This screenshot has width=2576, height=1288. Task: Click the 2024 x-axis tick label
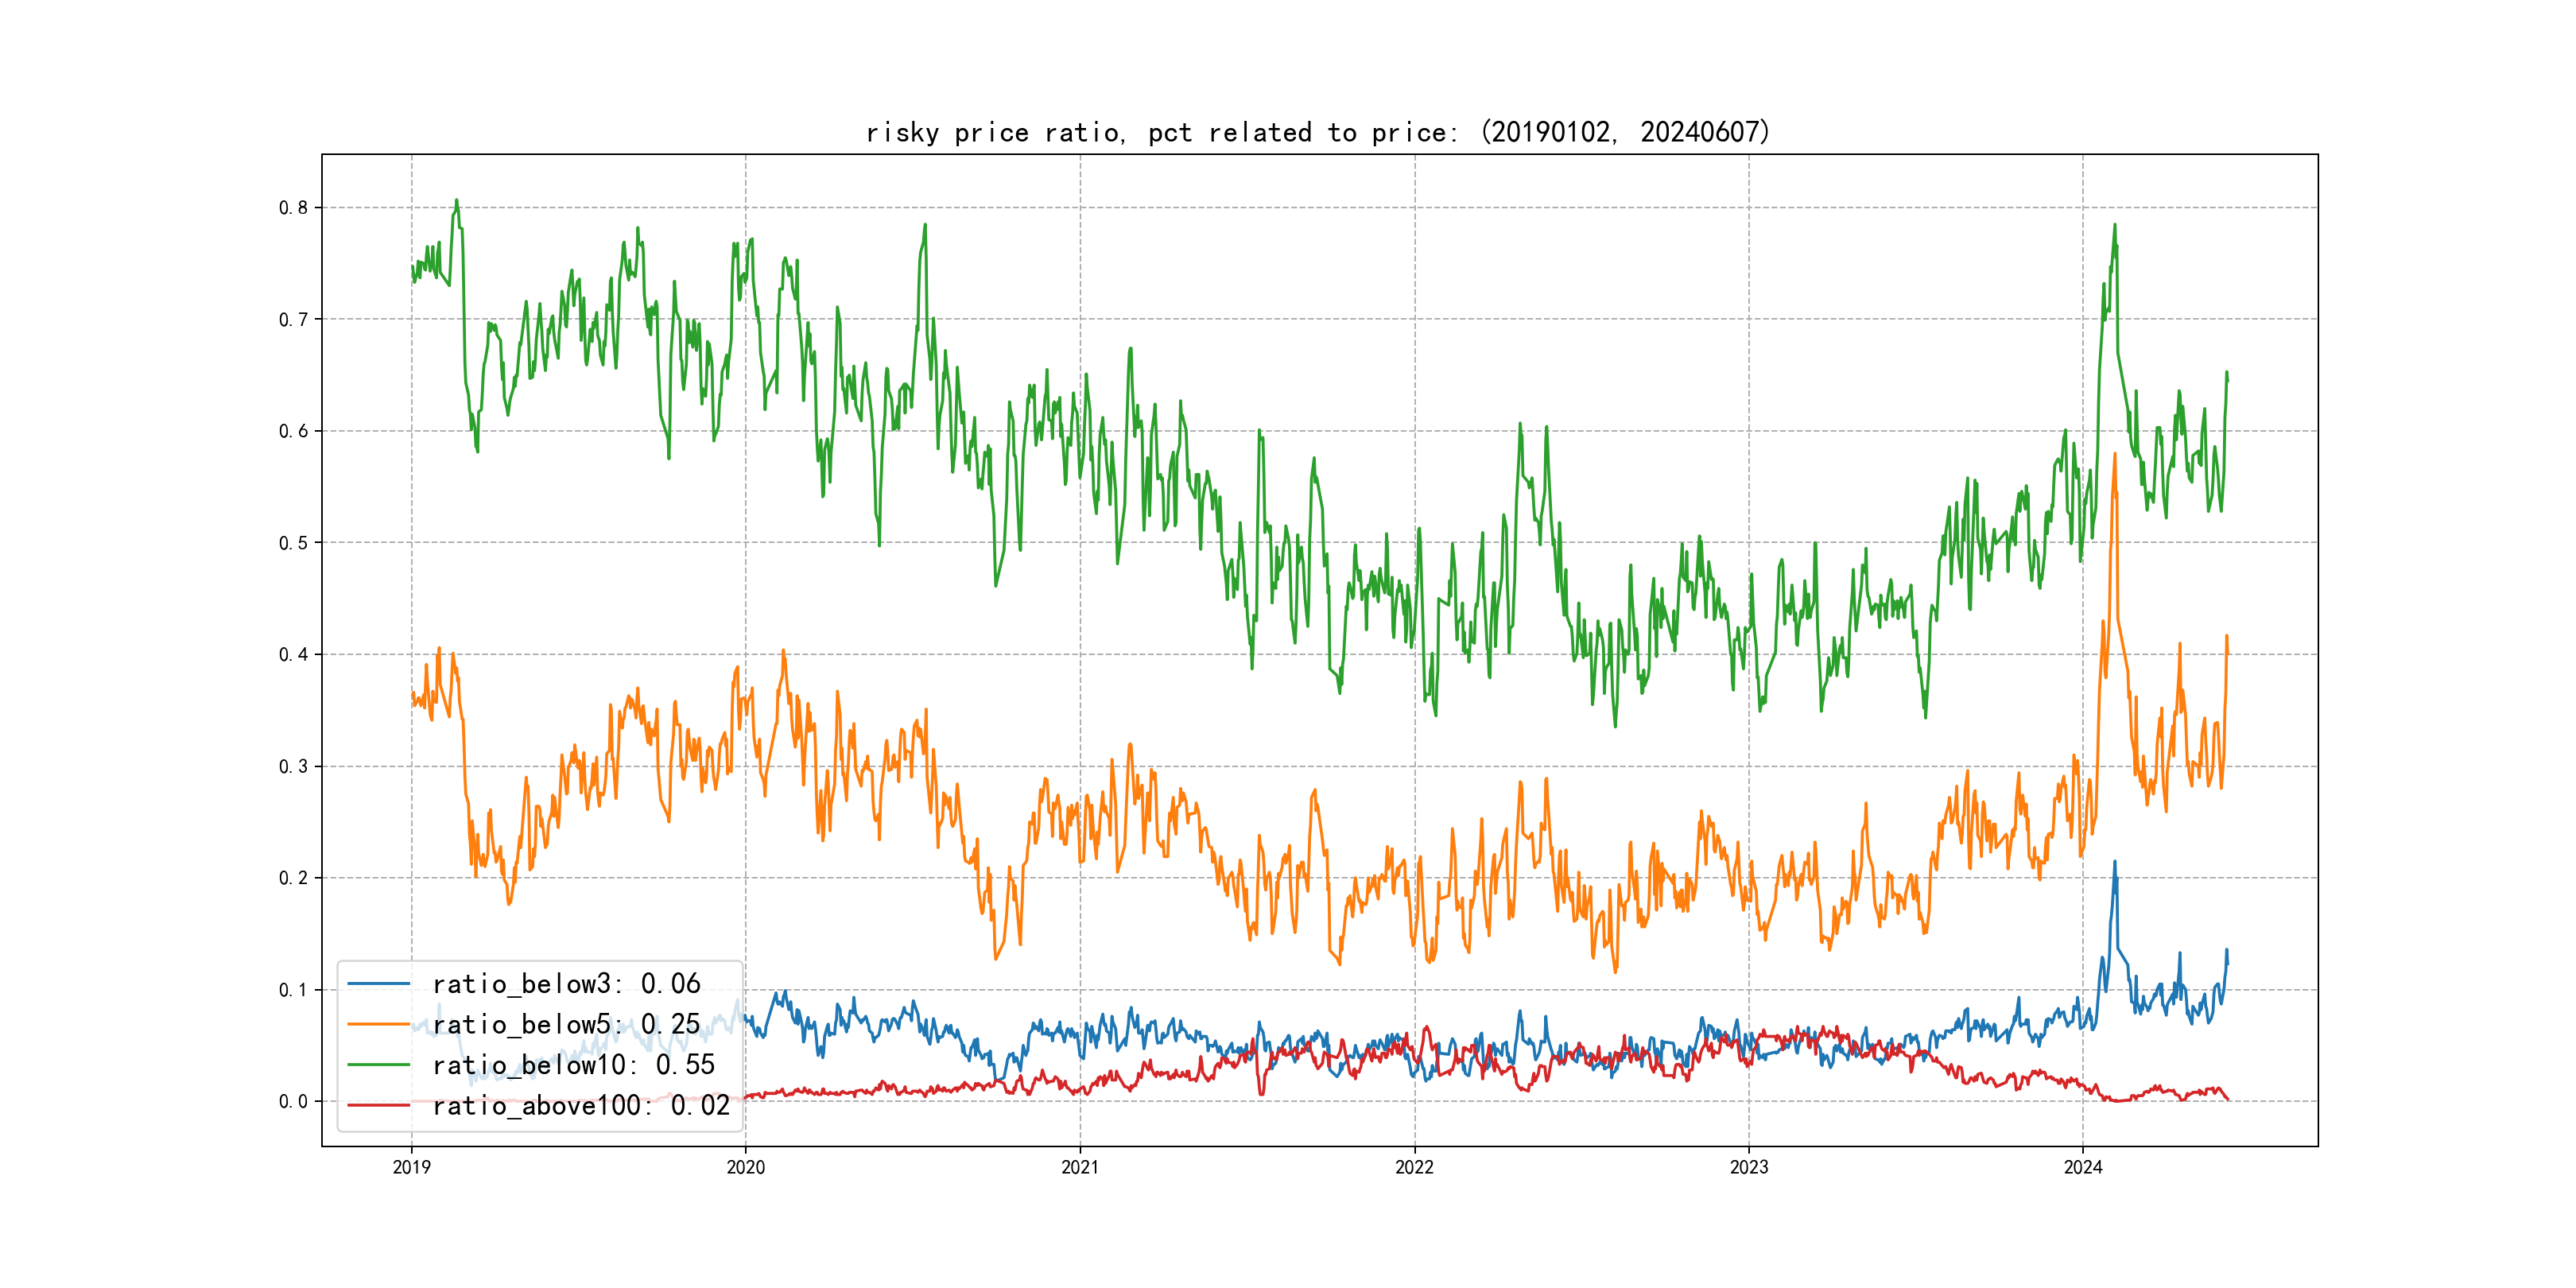[x=2083, y=1167]
